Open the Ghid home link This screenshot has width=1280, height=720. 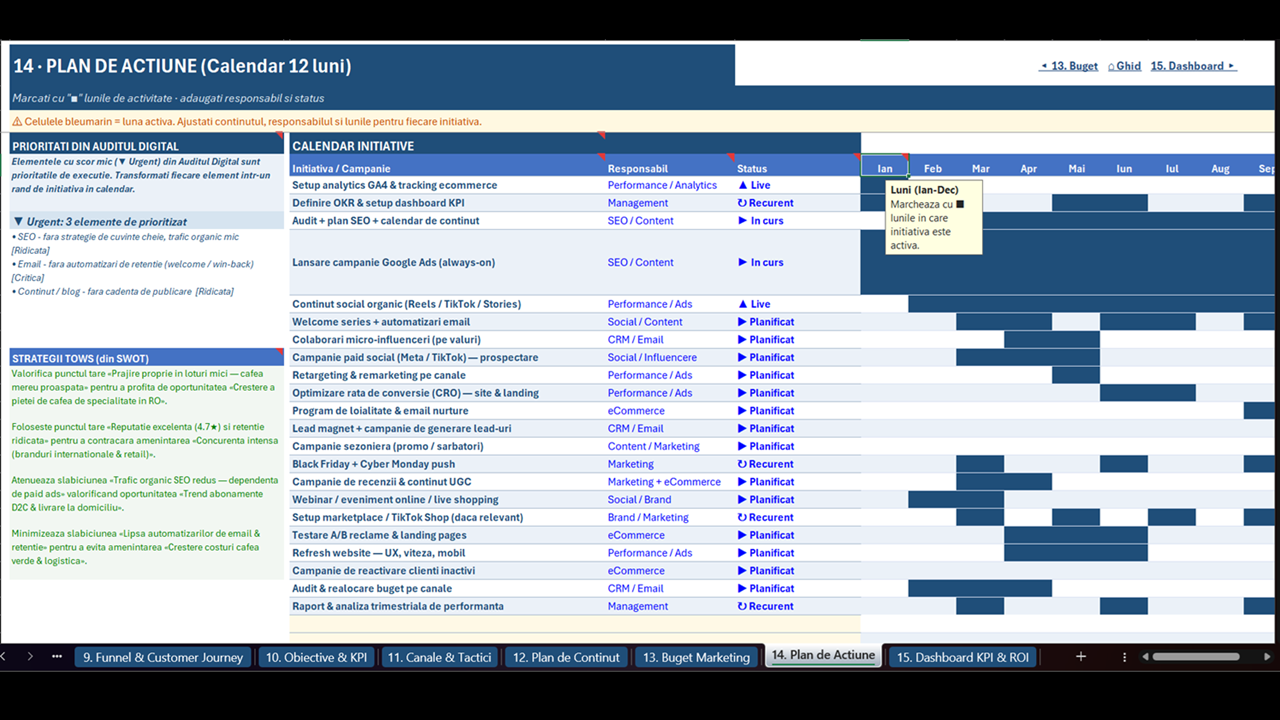1124,66
